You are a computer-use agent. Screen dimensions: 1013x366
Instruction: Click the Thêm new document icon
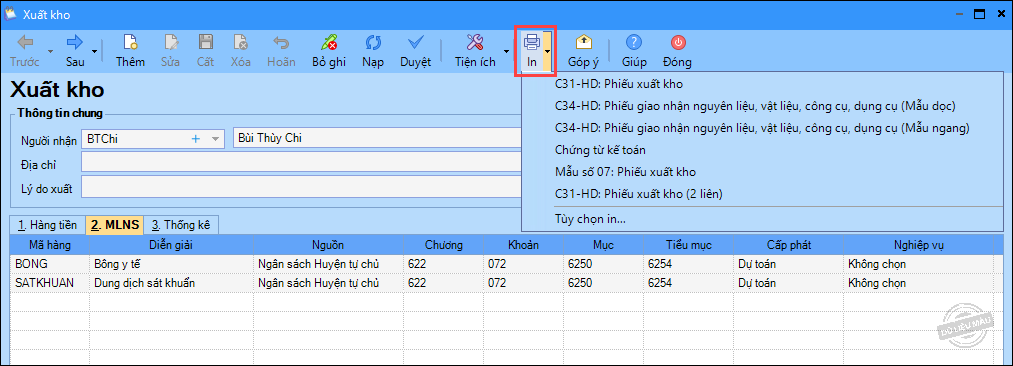click(x=131, y=43)
